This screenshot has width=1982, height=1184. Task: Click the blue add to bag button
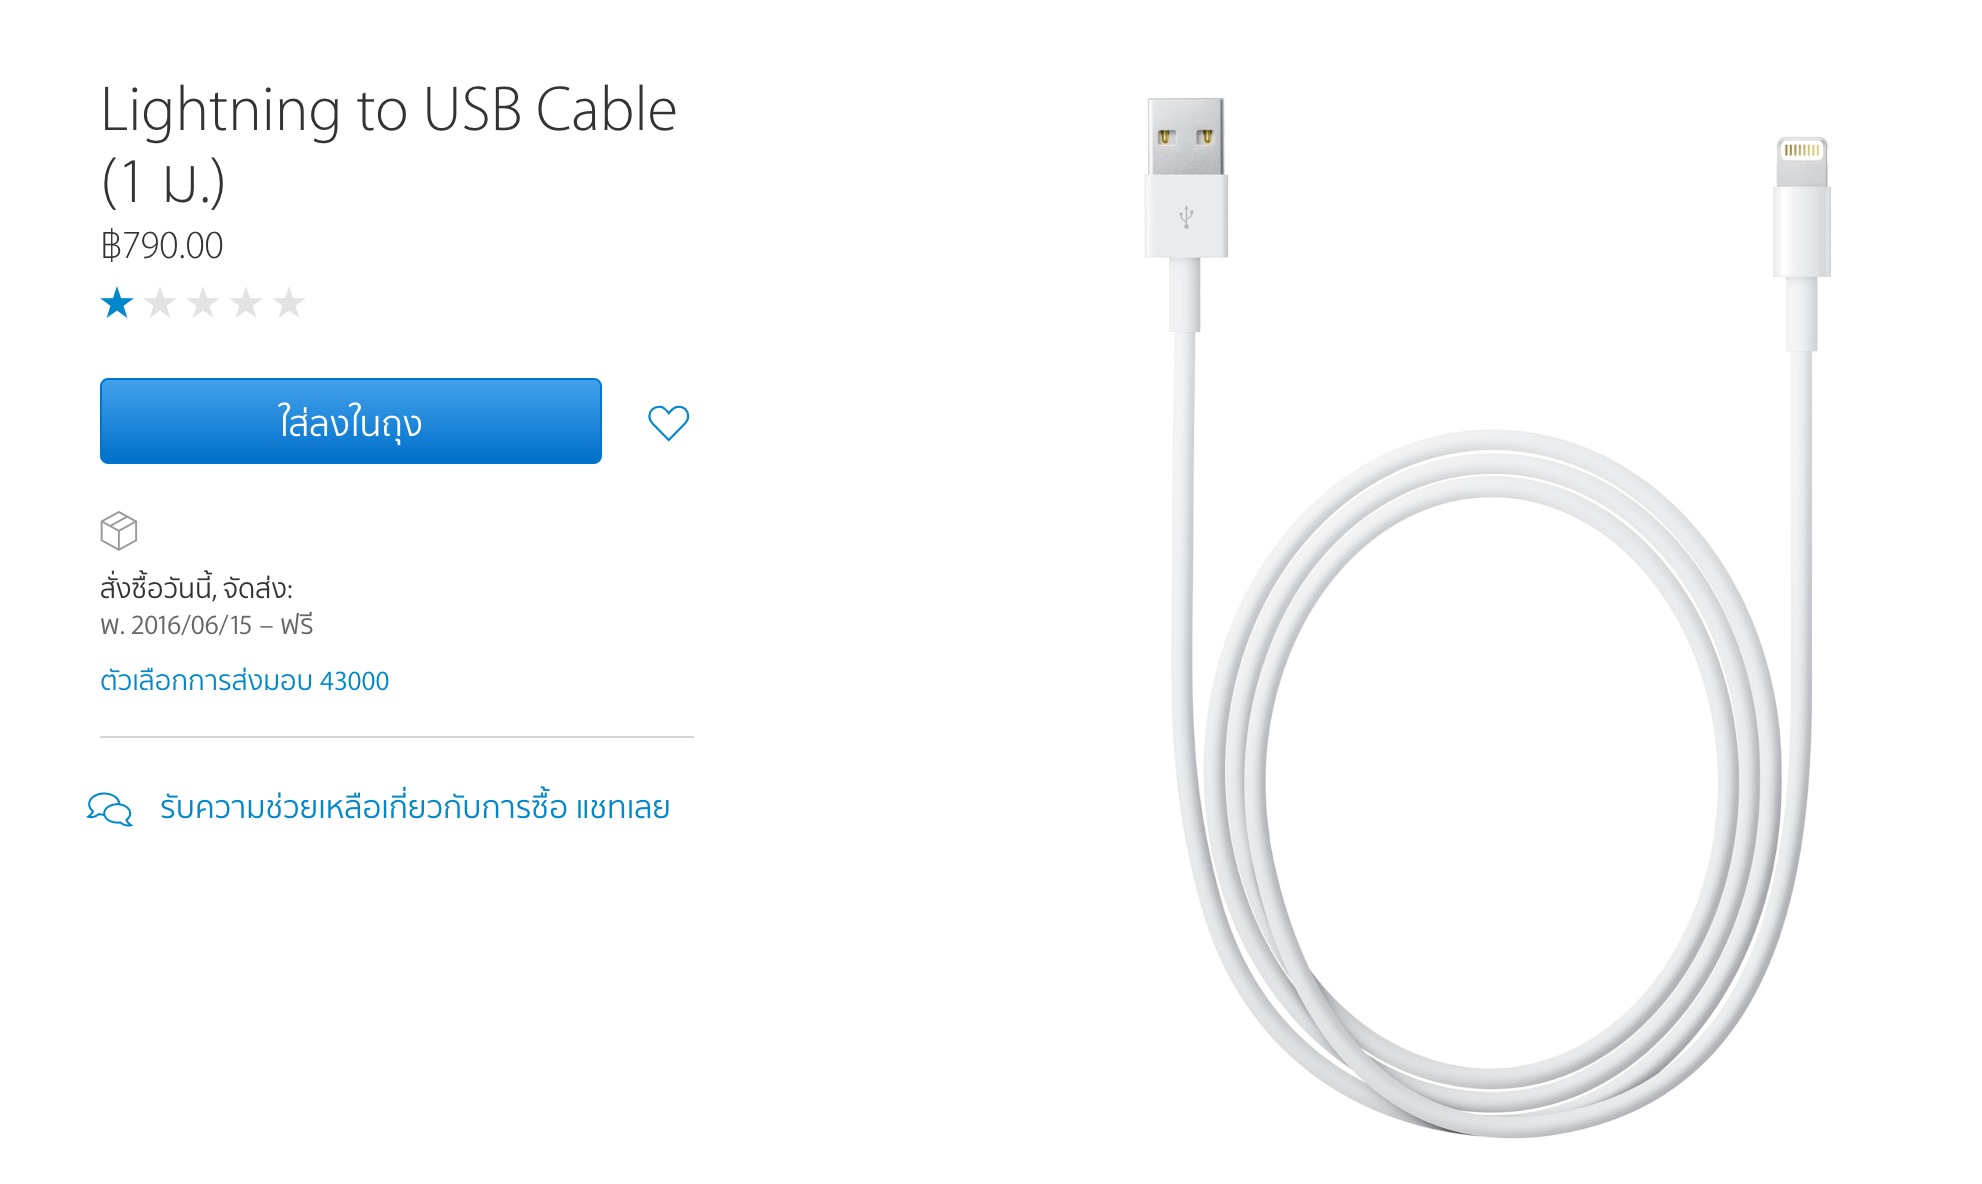point(350,421)
